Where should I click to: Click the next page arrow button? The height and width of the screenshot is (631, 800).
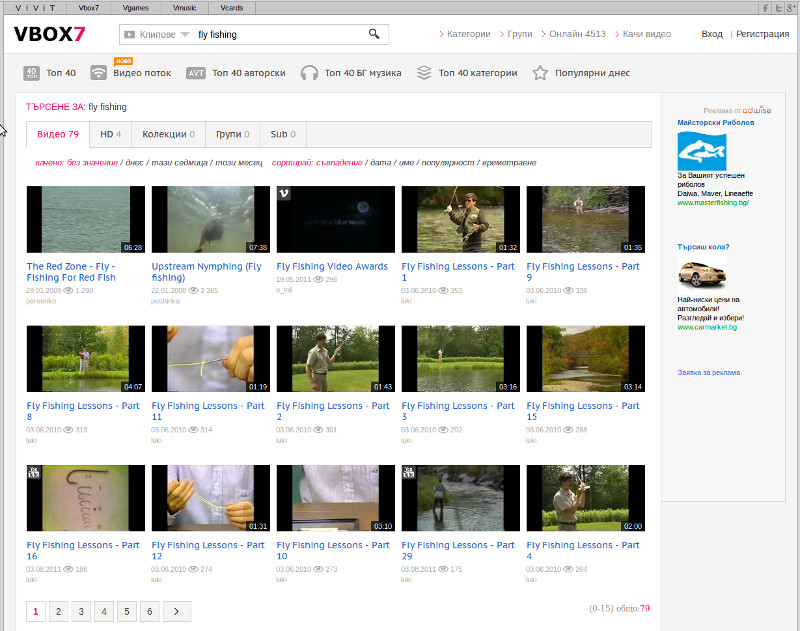[x=176, y=611]
